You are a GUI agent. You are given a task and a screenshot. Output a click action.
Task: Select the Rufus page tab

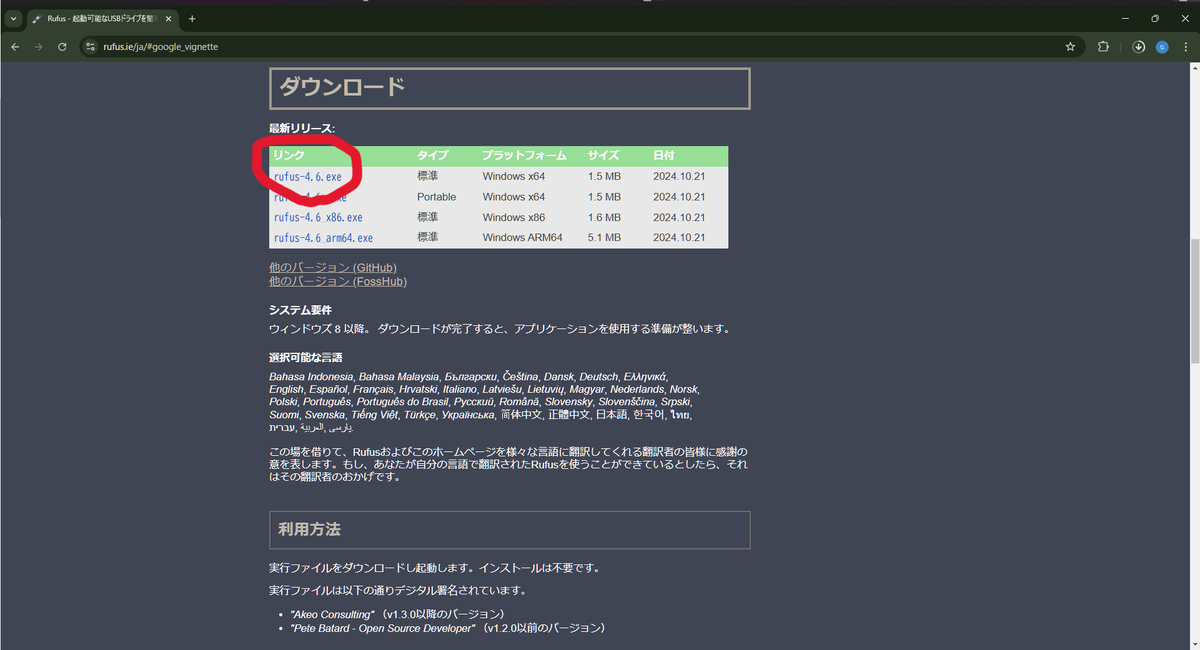click(x=103, y=19)
